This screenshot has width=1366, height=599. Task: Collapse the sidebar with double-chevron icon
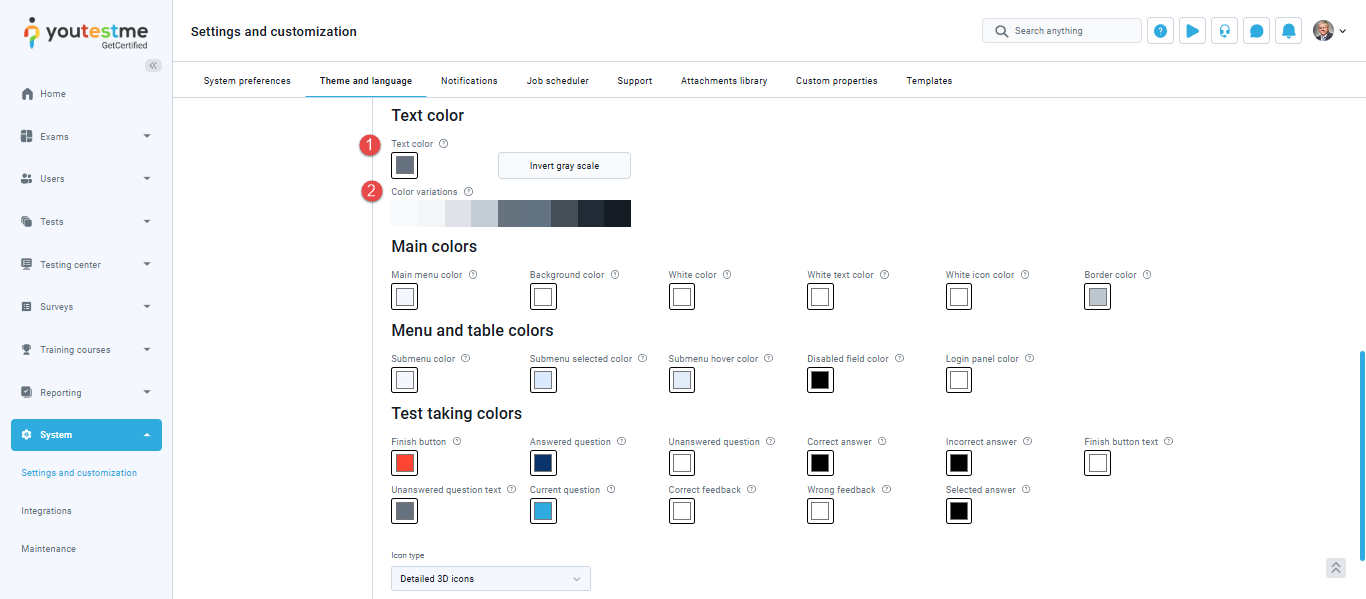pyautogui.click(x=153, y=65)
